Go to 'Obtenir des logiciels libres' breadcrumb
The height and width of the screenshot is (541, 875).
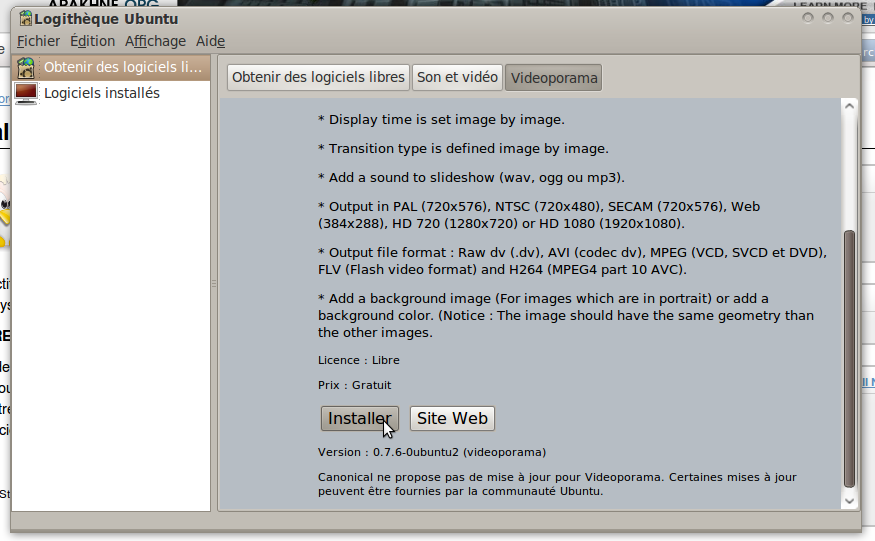coord(318,77)
